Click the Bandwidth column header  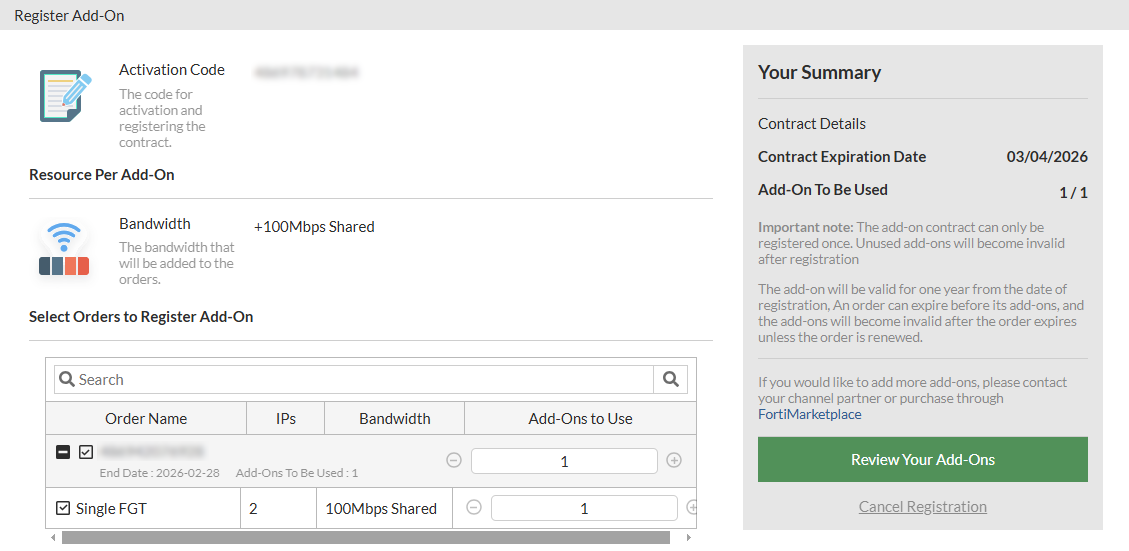tap(394, 418)
